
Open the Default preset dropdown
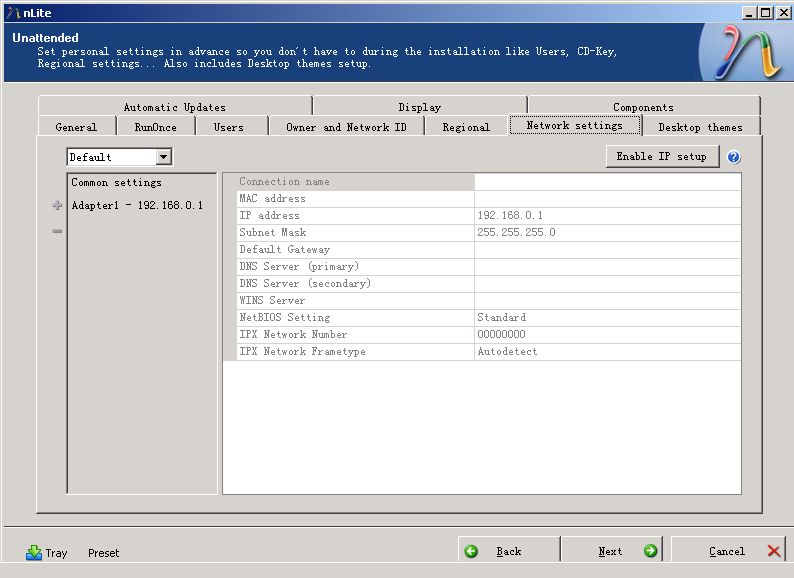pyautogui.click(x=164, y=157)
